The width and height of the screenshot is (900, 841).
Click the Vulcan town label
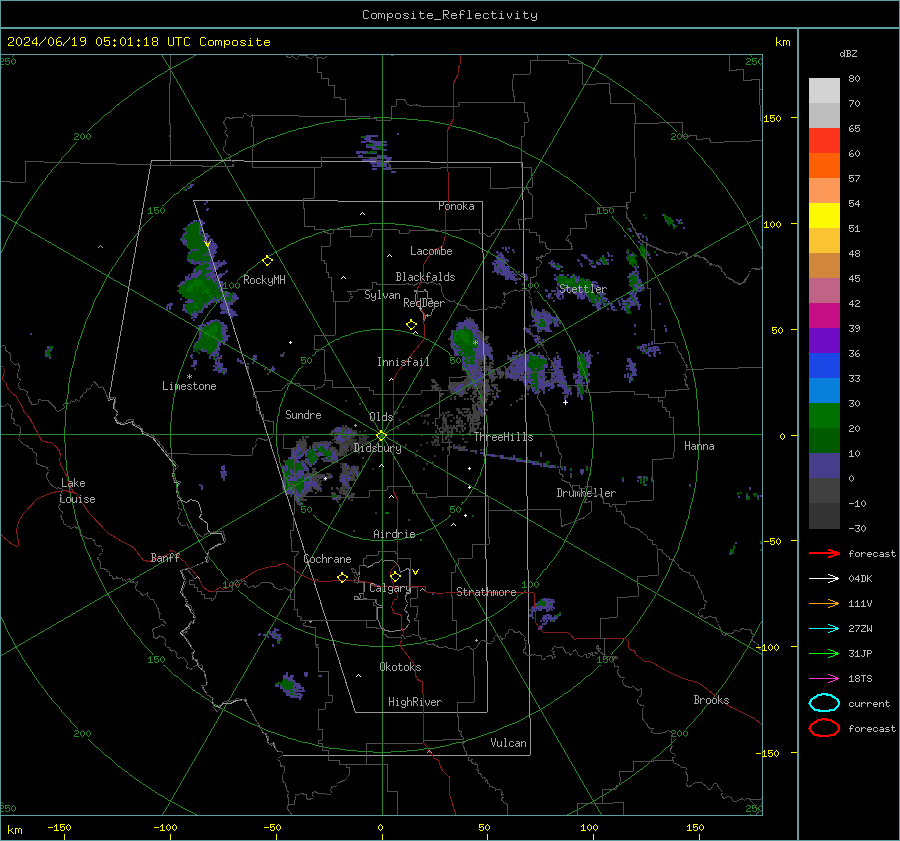[508, 743]
